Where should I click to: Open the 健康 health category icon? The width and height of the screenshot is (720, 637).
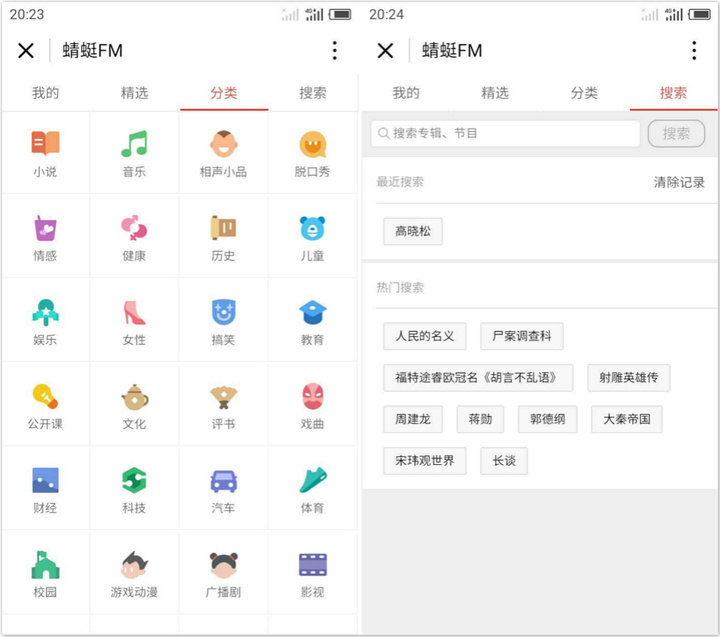134,227
